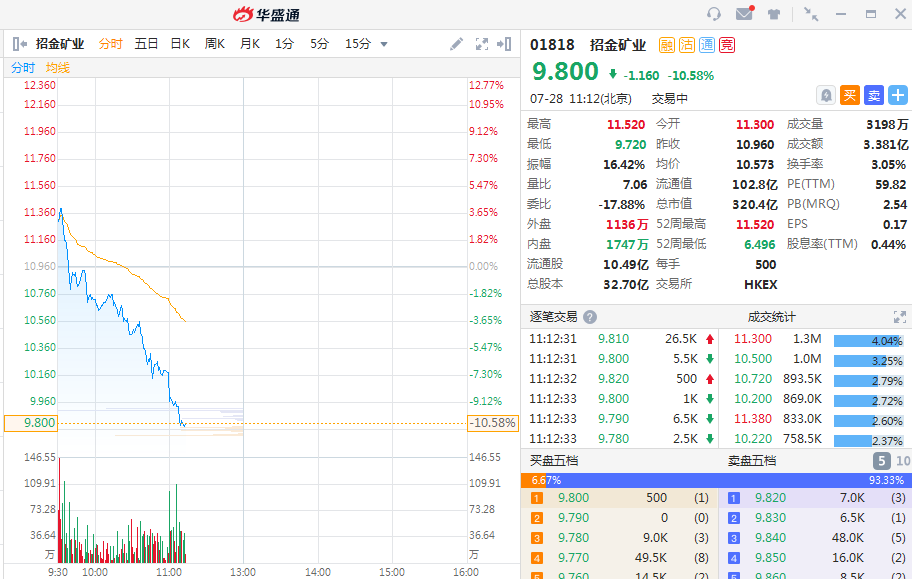Hide the right quote panel
Screen dimensions: 912x579
504,44
